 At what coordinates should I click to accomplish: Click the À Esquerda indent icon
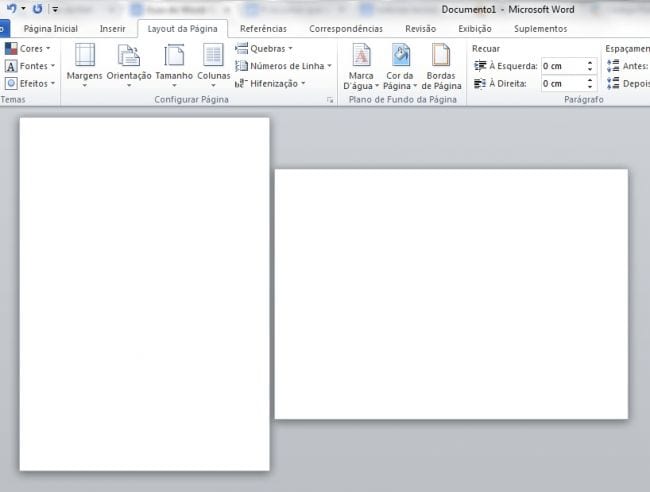tap(480, 65)
